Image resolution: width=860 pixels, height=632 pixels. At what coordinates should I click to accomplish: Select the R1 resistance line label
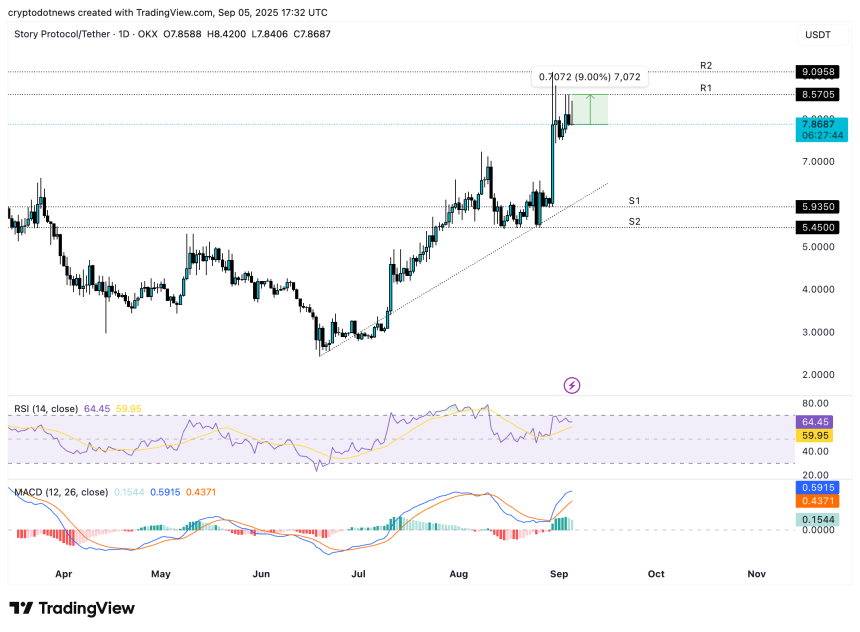tap(705, 88)
